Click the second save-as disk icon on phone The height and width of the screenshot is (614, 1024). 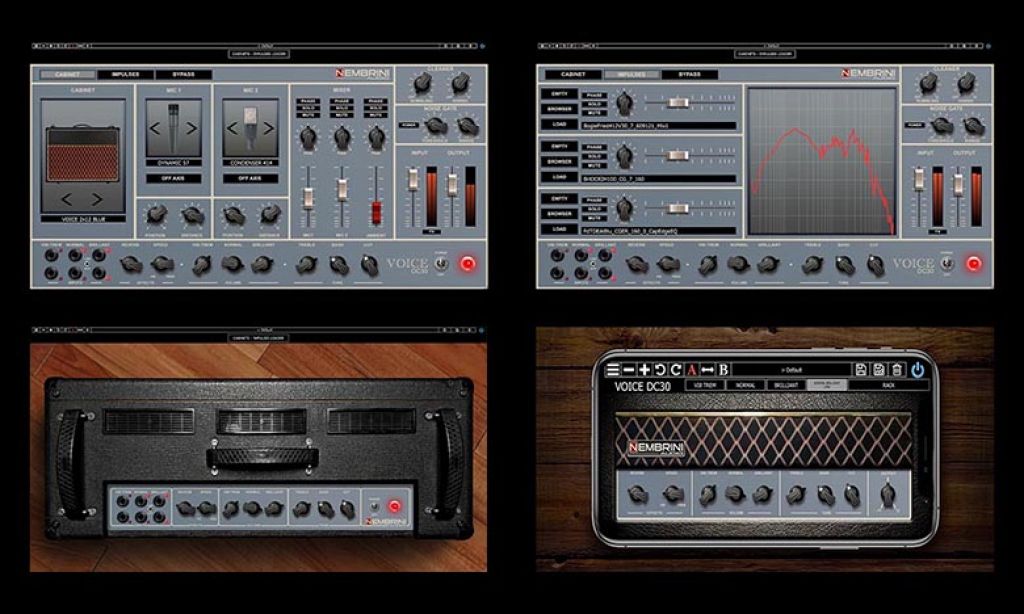(879, 370)
